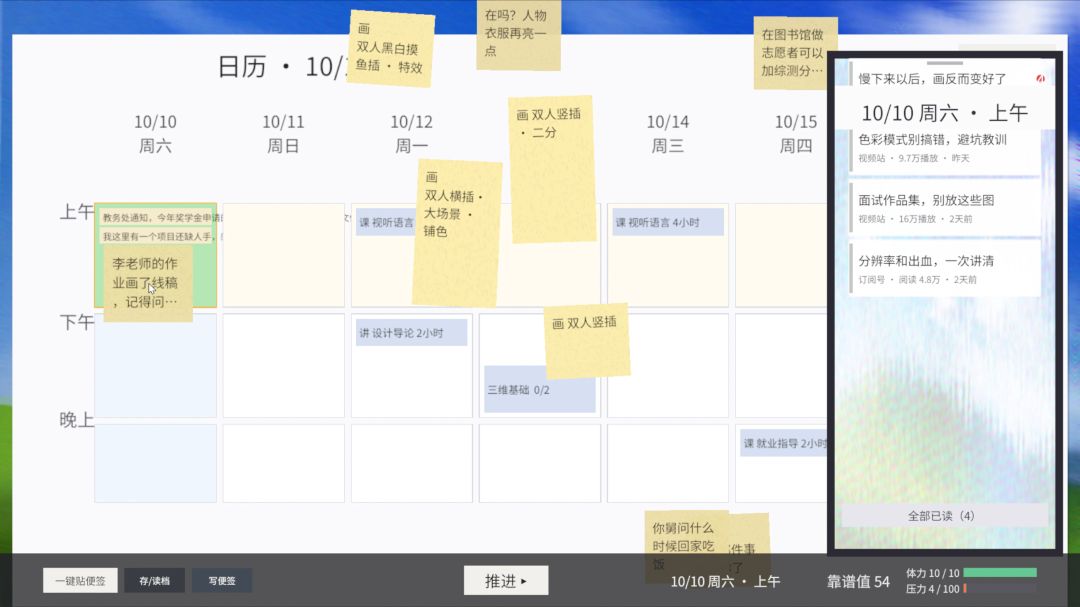Click the 上午 row label
This screenshot has height=607, width=1080.
pos(76,212)
